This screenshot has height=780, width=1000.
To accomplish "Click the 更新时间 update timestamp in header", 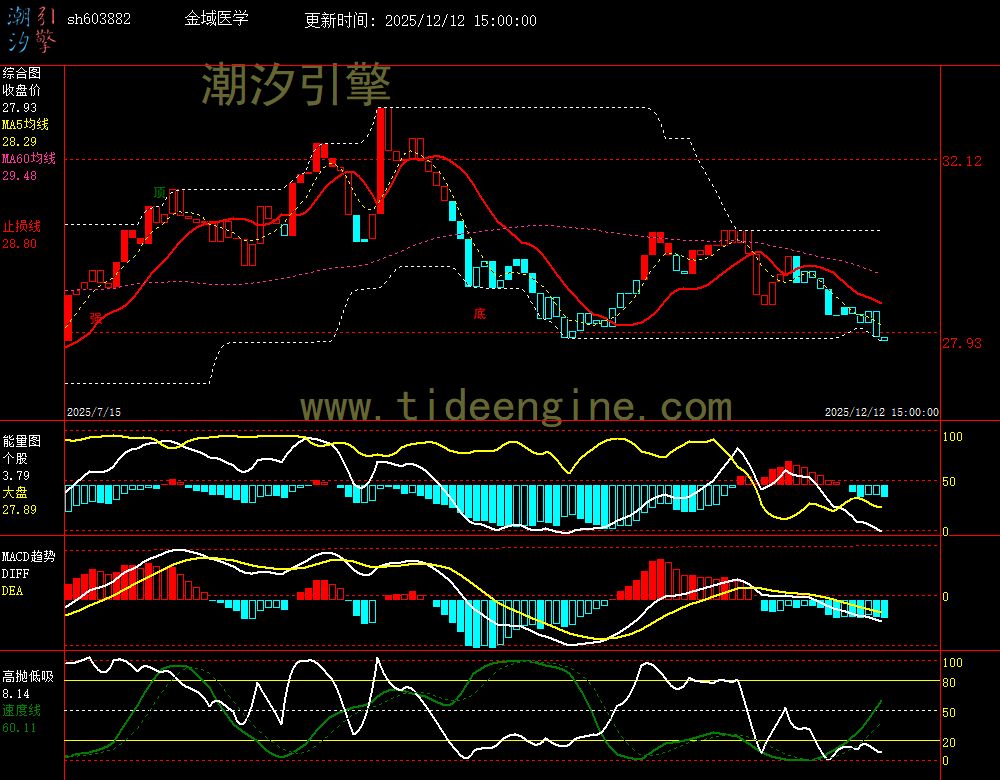I will [x=420, y=20].
